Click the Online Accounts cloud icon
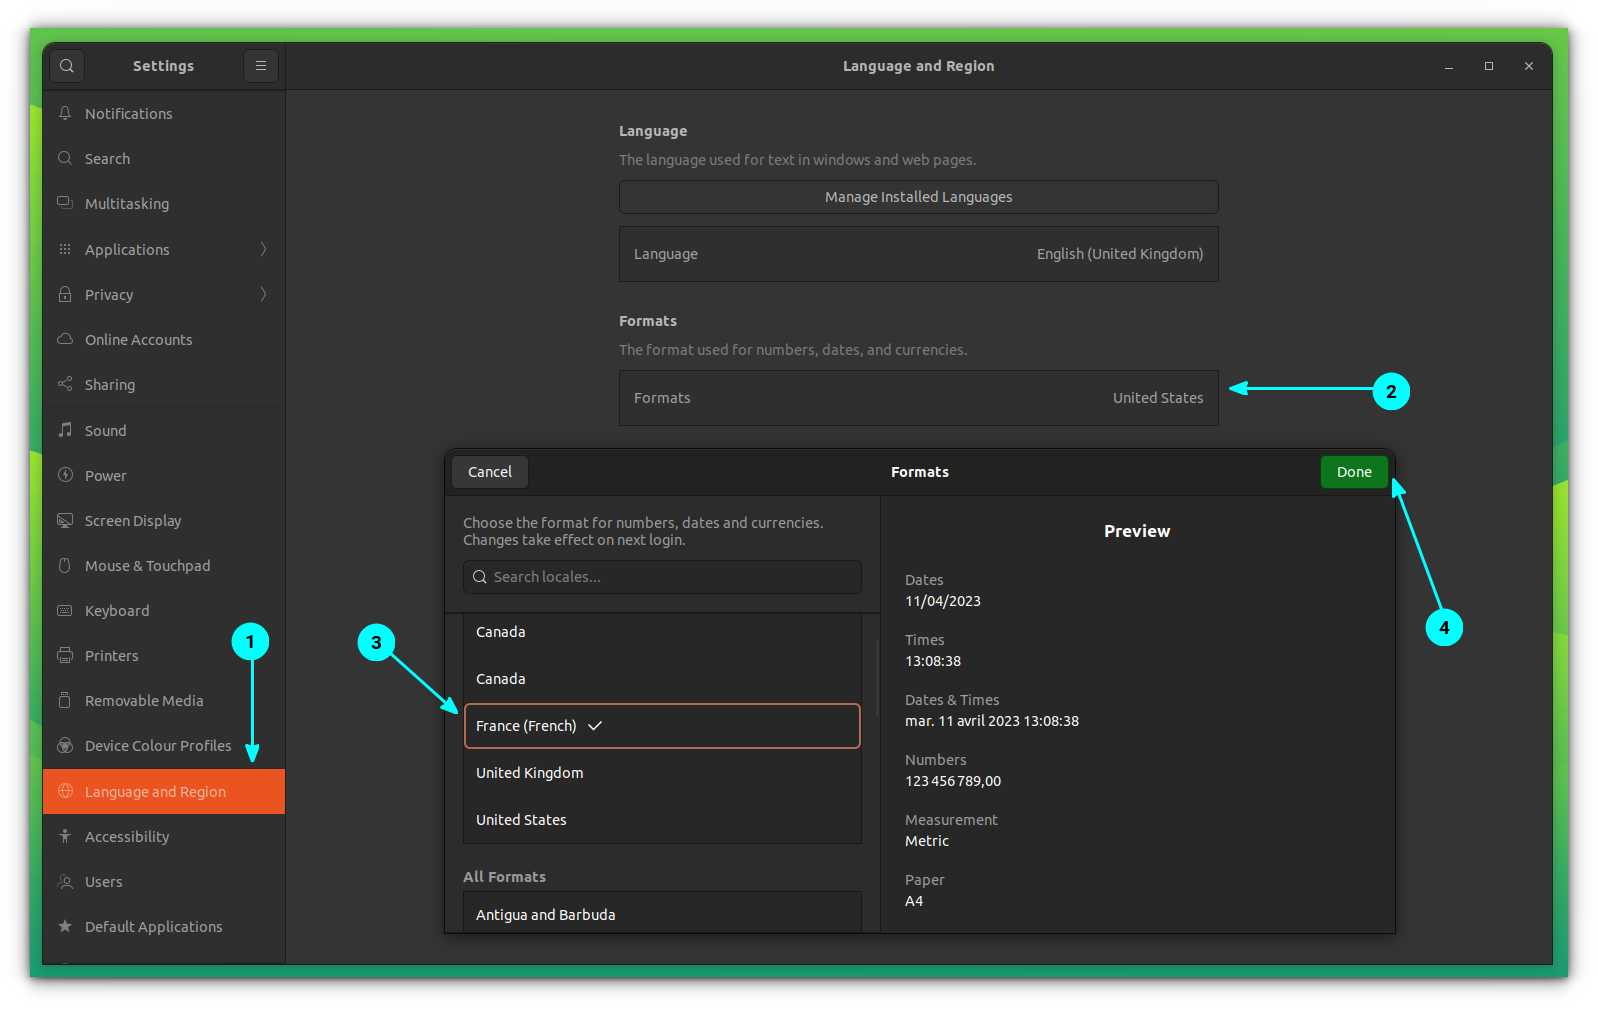This screenshot has height=1009, width=1598. coord(65,339)
